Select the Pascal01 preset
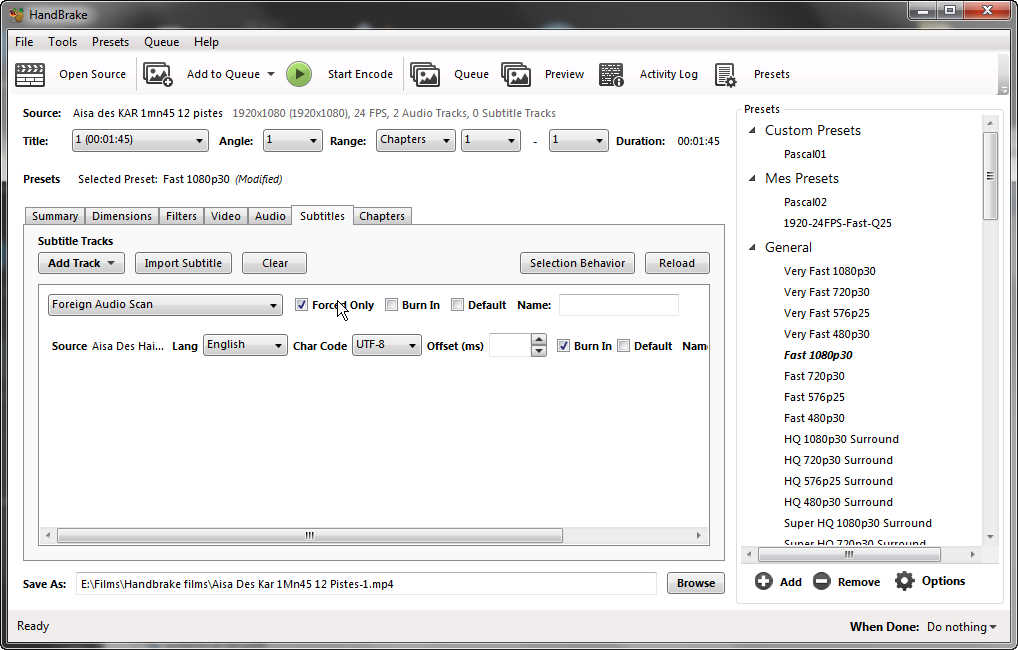 (x=805, y=155)
